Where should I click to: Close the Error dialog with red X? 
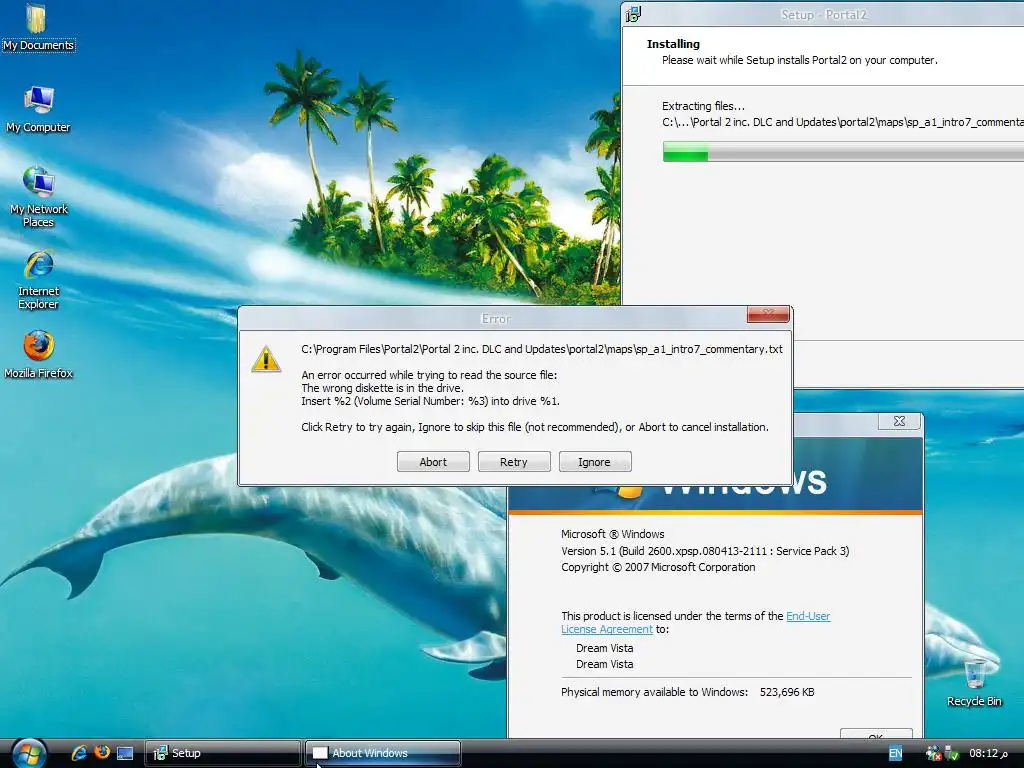click(x=768, y=314)
